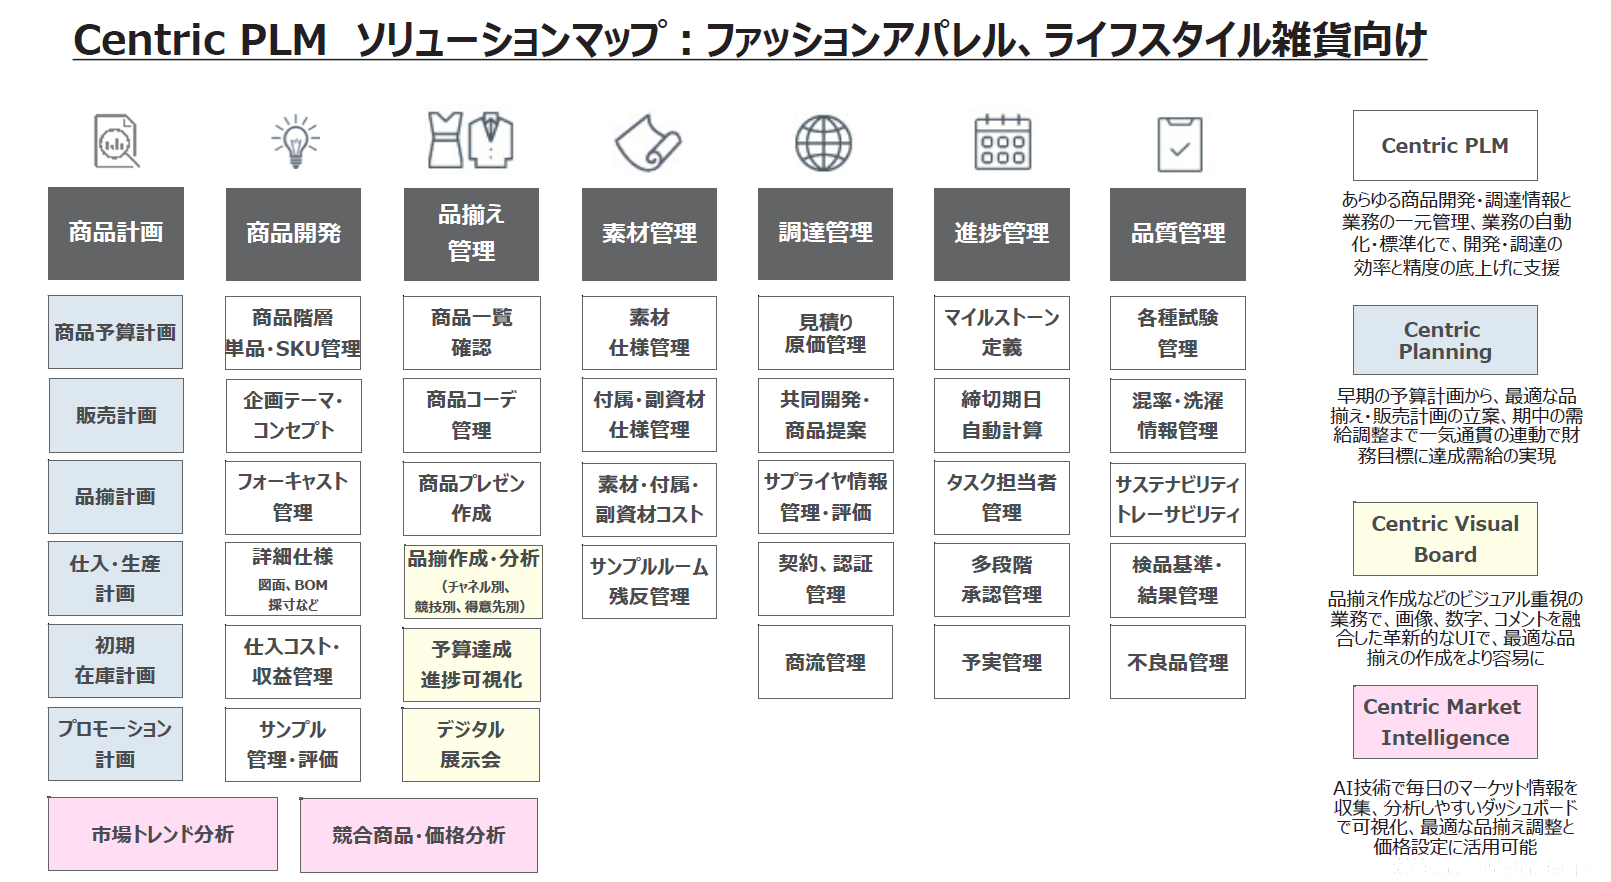This screenshot has height=882, width=1611.
Task: Click the globe icon above 調達管理
Action: [x=823, y=142]
